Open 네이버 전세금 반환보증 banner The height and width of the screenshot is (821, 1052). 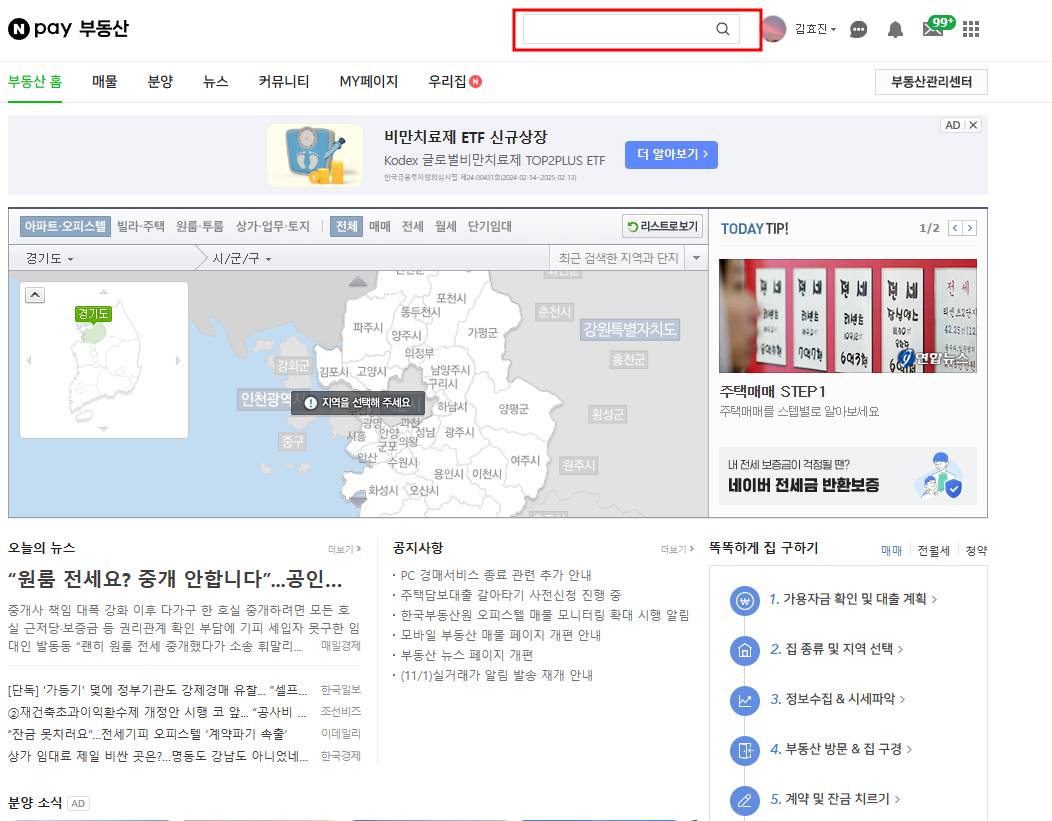pyautogui.click(x=847, y=476)
